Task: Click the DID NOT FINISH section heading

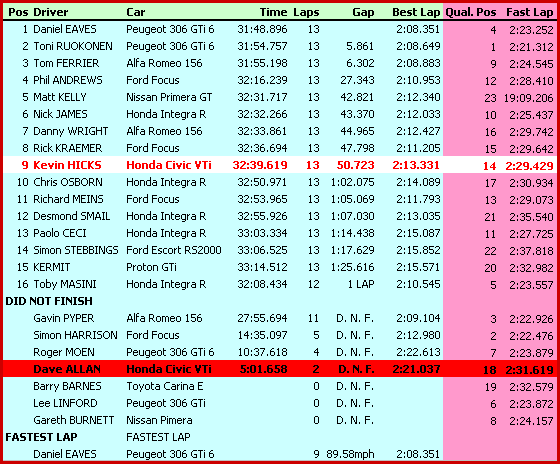Action: 49,301
